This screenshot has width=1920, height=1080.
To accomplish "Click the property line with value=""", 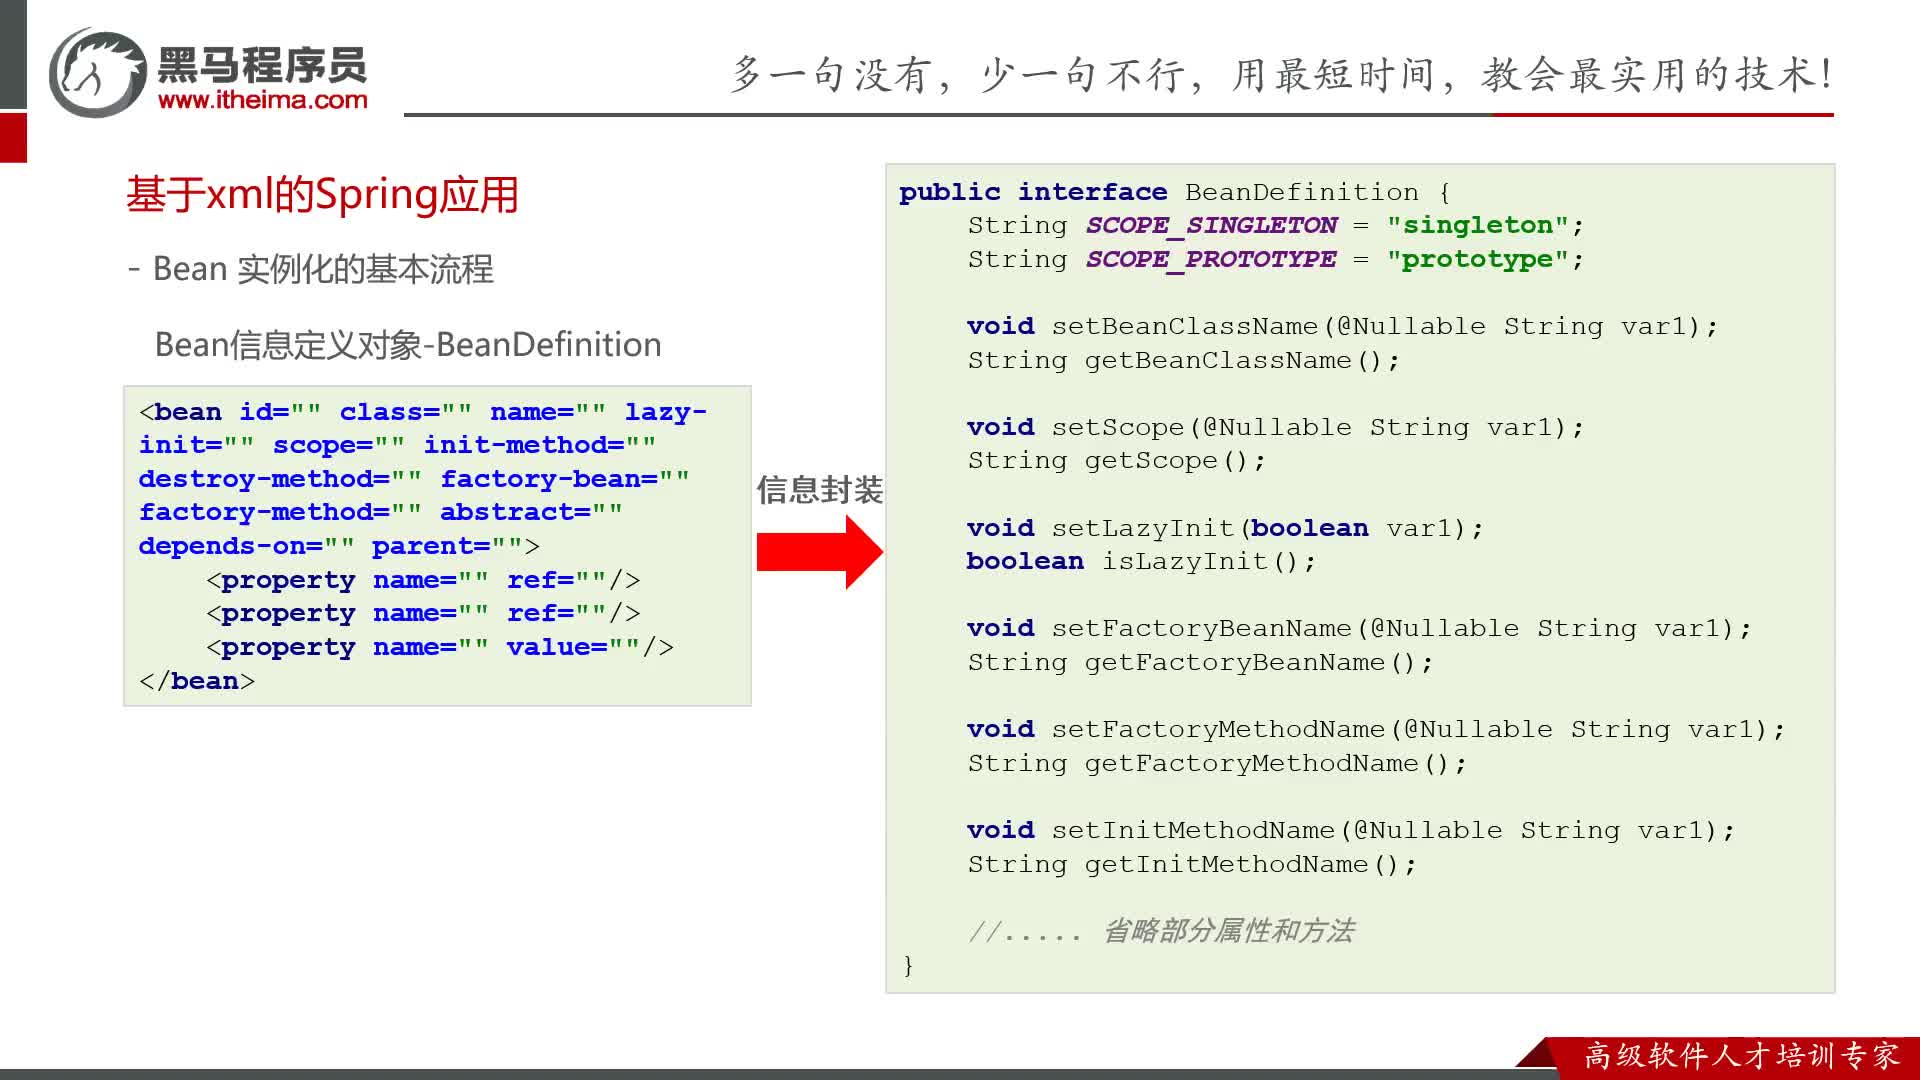I will [440, 647].
